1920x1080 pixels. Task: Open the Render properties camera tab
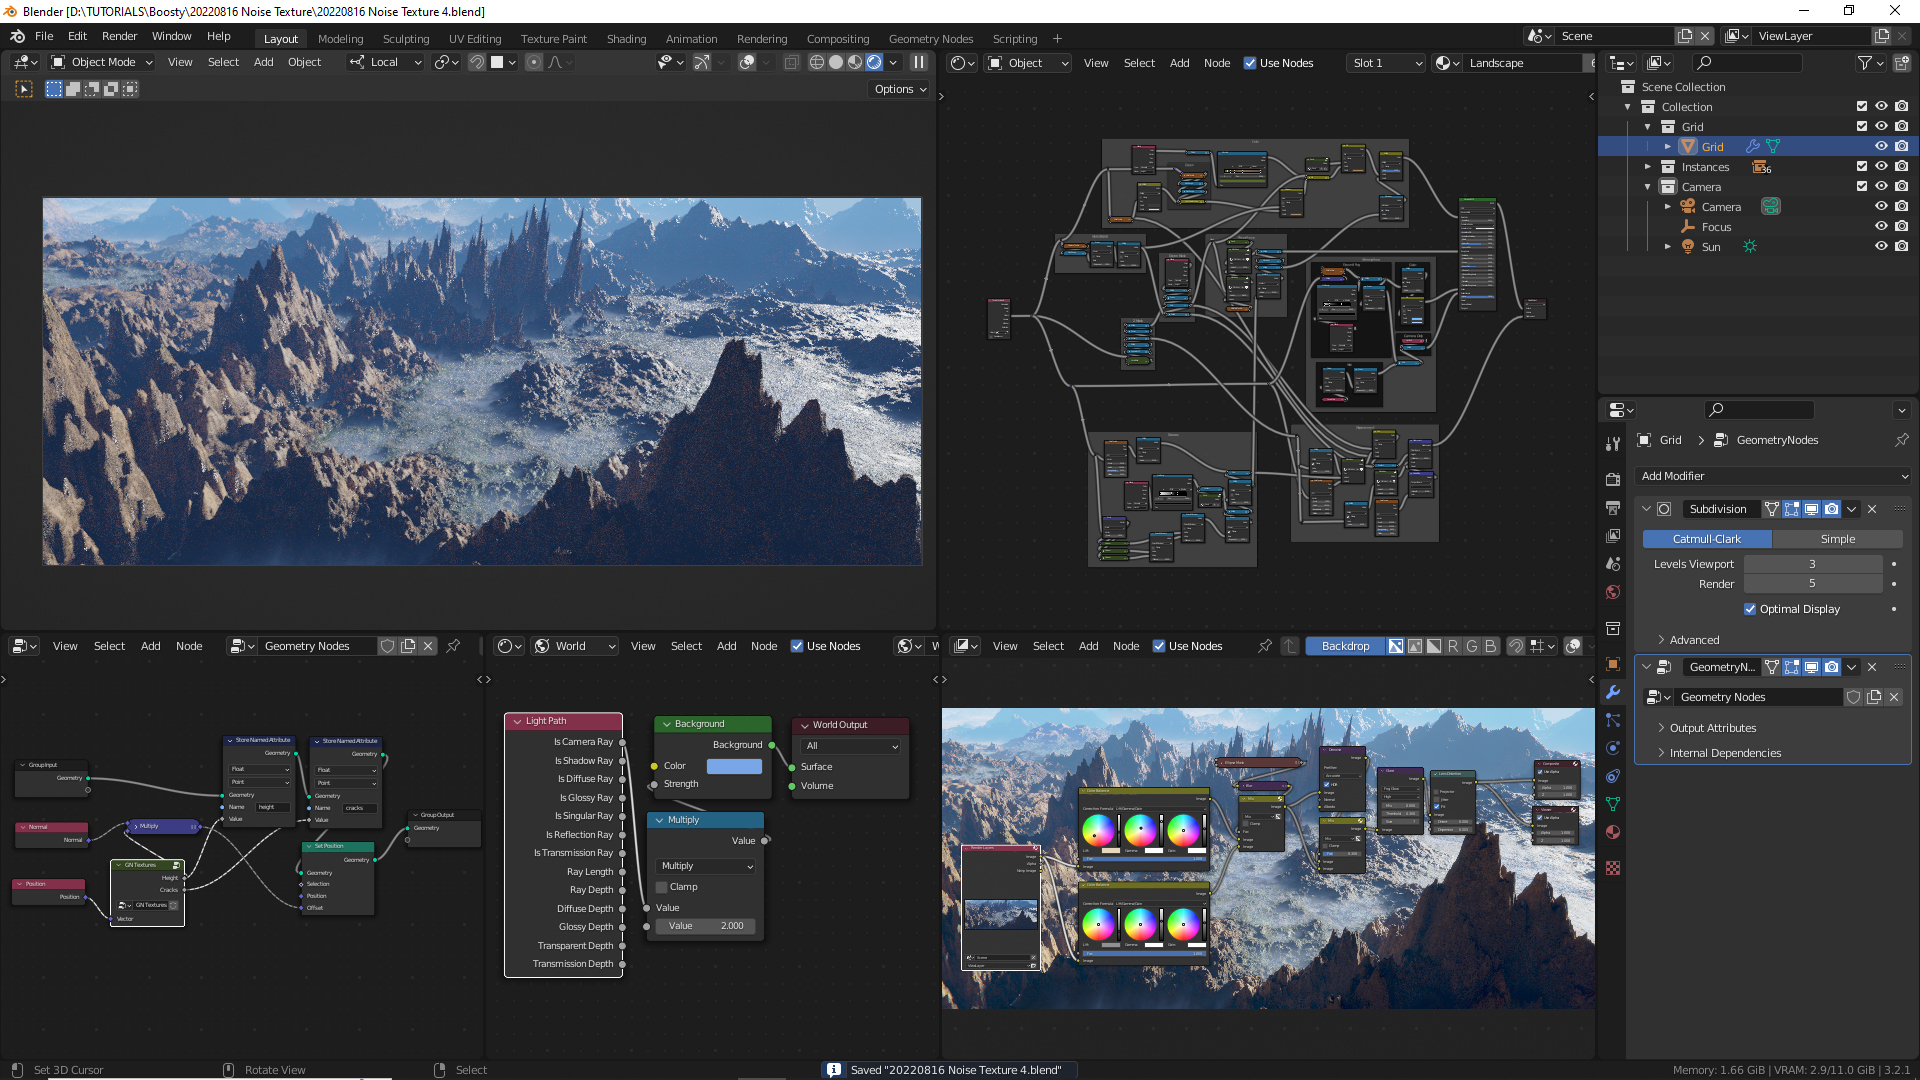(1612, 480)
